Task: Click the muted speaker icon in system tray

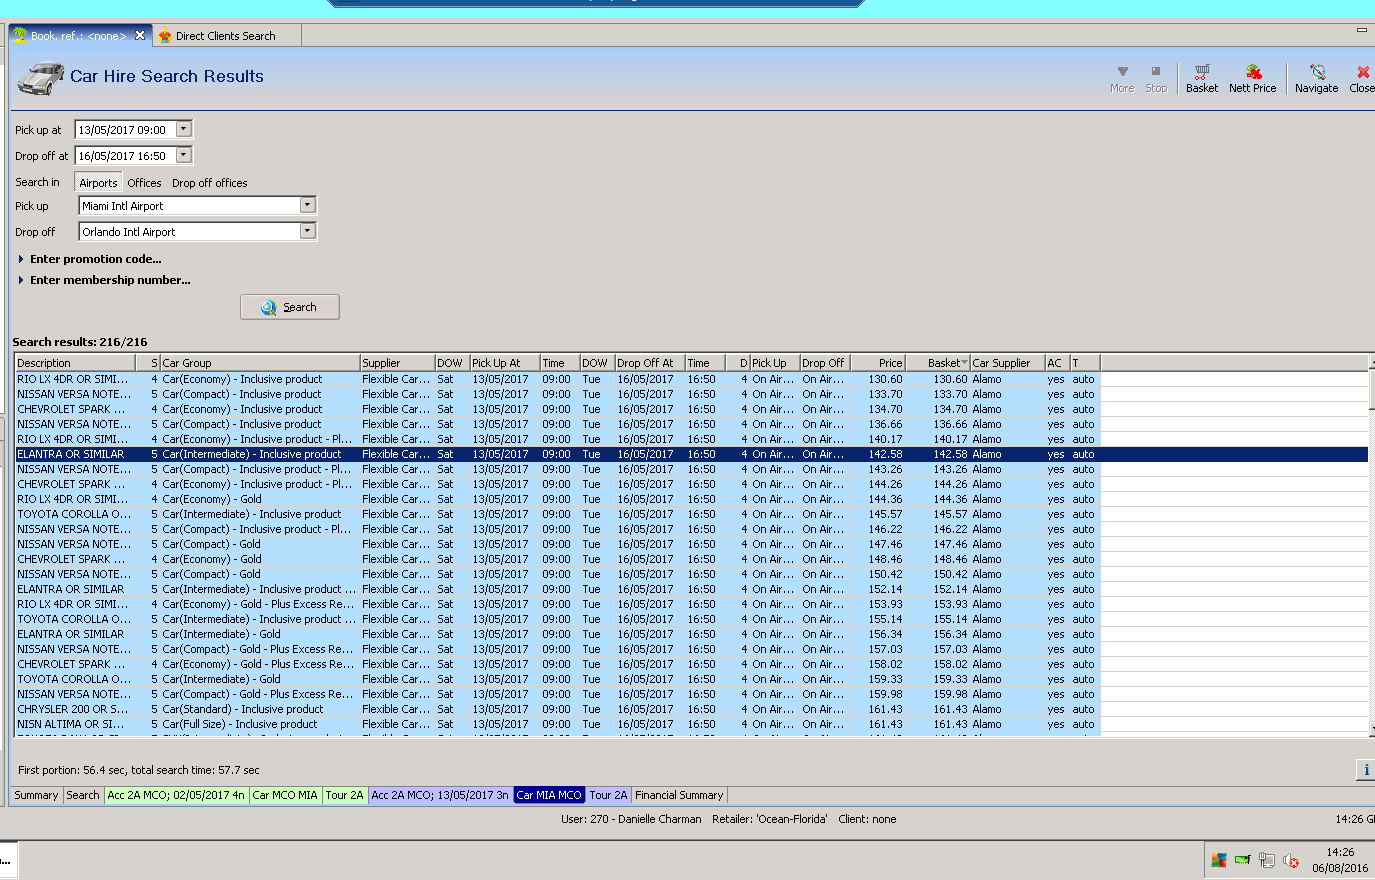Action: click(1290, 860)
